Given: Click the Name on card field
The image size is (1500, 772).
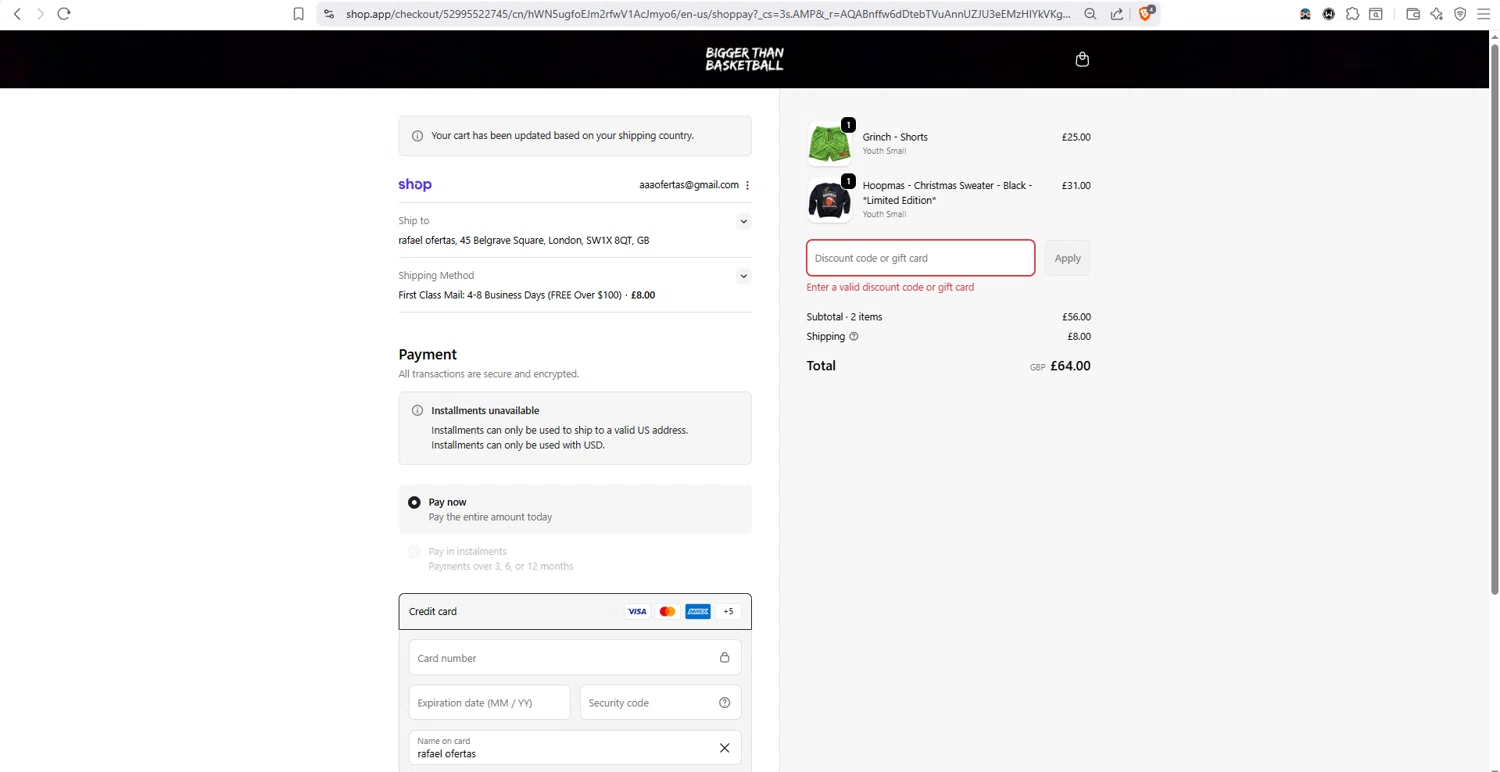Looking at the screenshot, I should coord(575,748).
